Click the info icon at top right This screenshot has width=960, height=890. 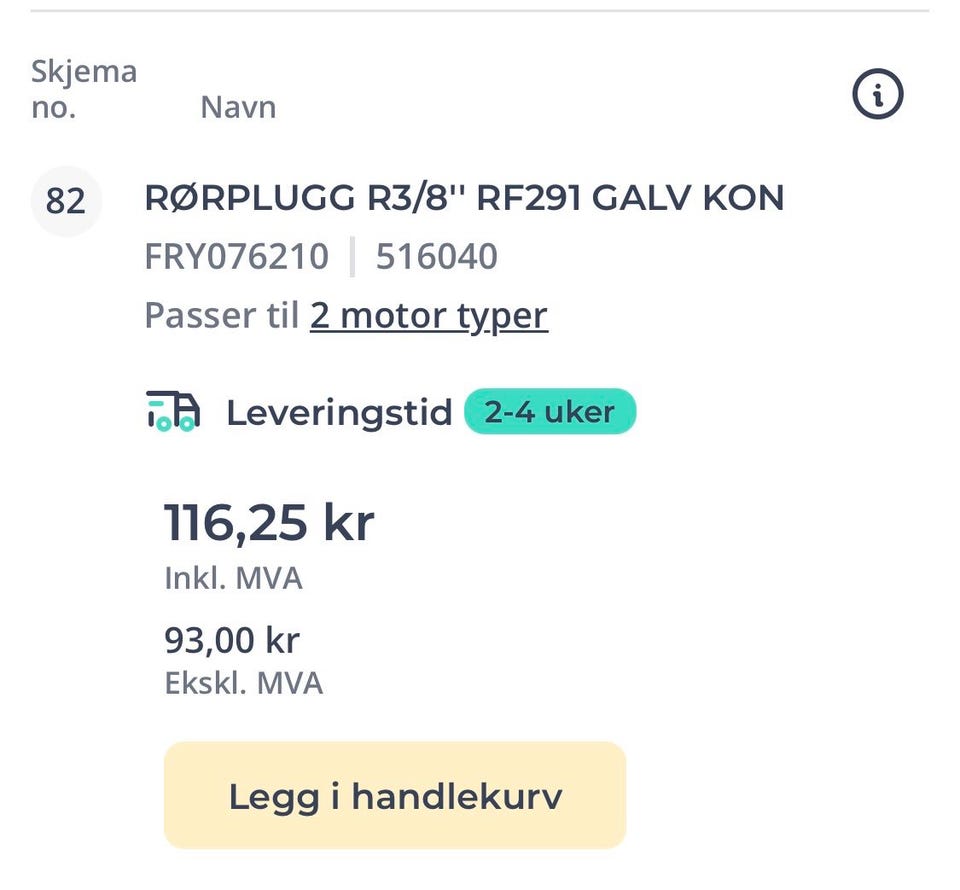click(x=877, y=96)
